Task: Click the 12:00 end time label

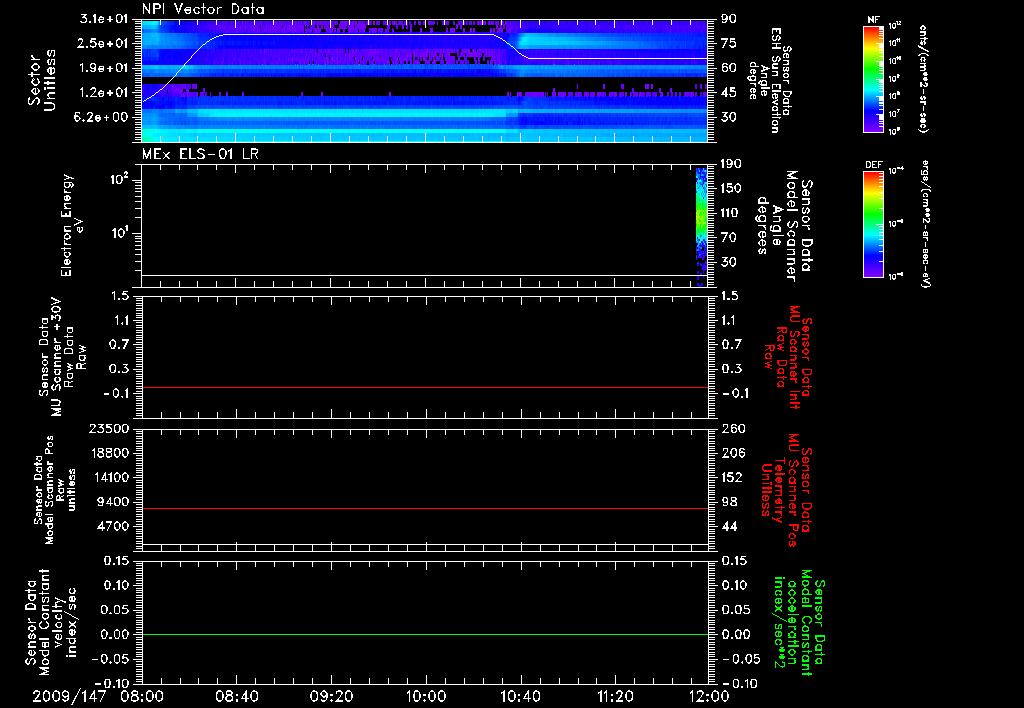Action: point(708,695)
